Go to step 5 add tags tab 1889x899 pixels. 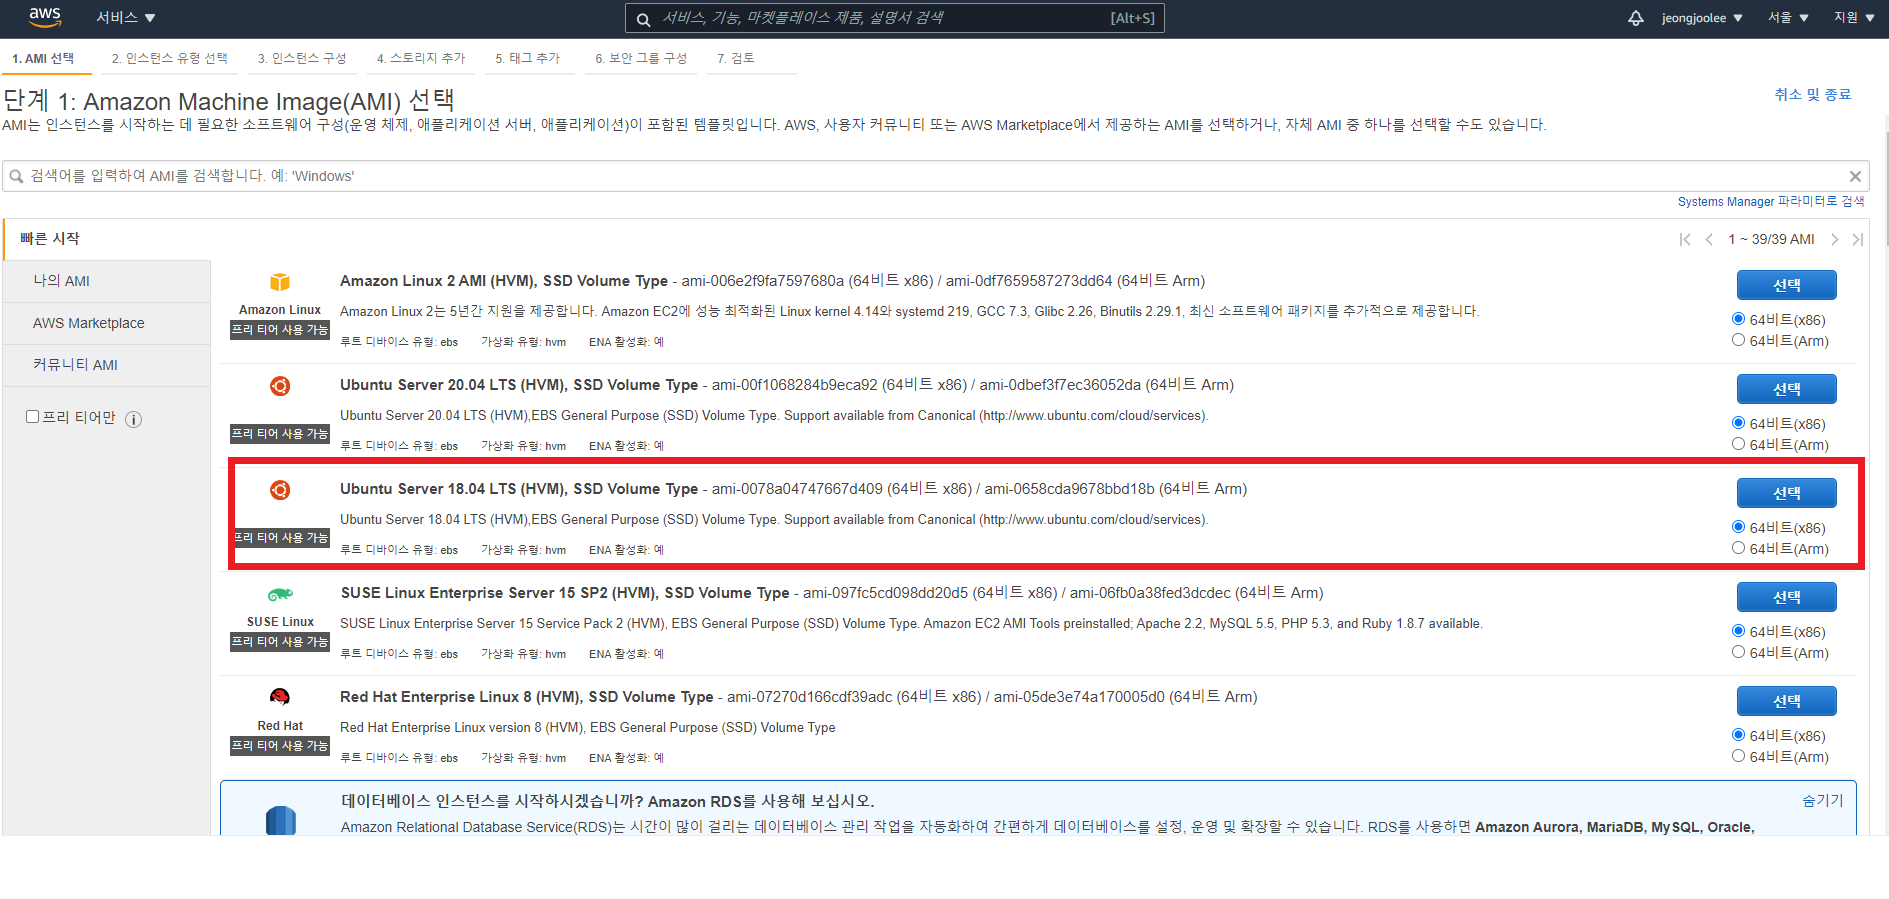tap(528, 59)
